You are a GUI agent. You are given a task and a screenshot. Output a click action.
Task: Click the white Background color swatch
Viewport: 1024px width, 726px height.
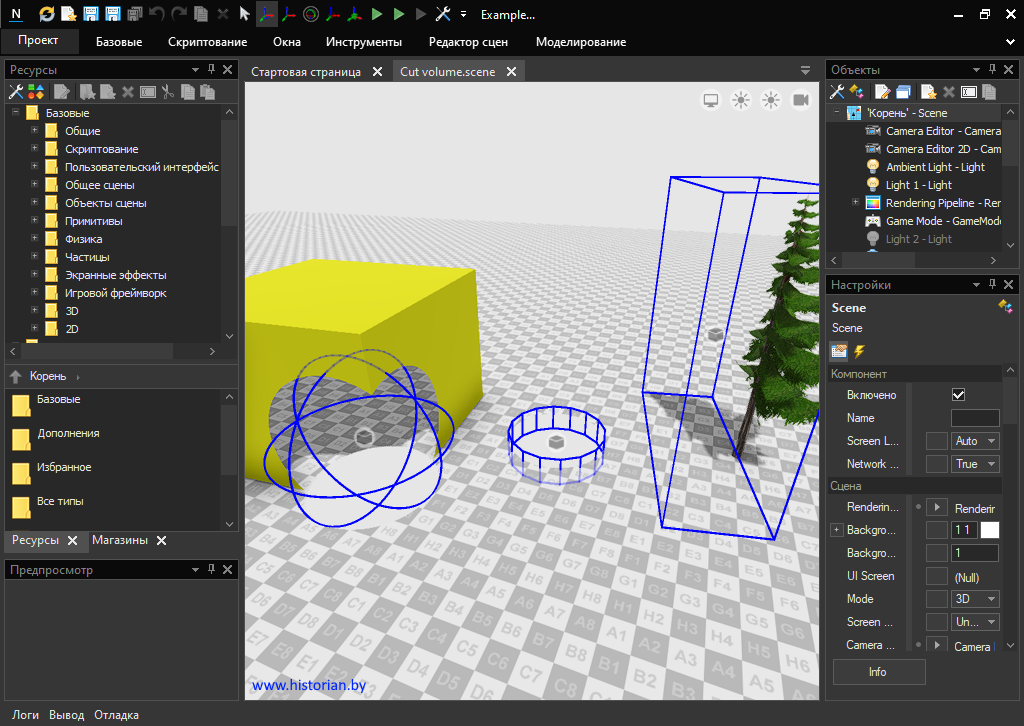[x=989, y=530]
